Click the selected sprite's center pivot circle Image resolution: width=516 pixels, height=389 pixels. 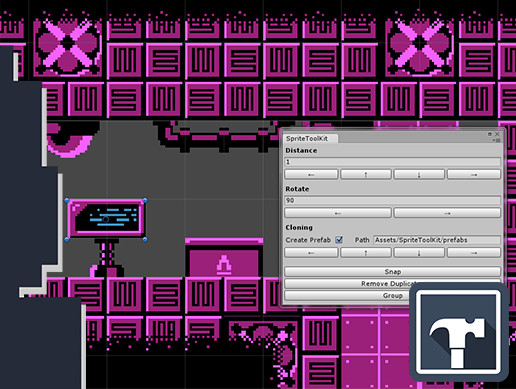(106, 220)
